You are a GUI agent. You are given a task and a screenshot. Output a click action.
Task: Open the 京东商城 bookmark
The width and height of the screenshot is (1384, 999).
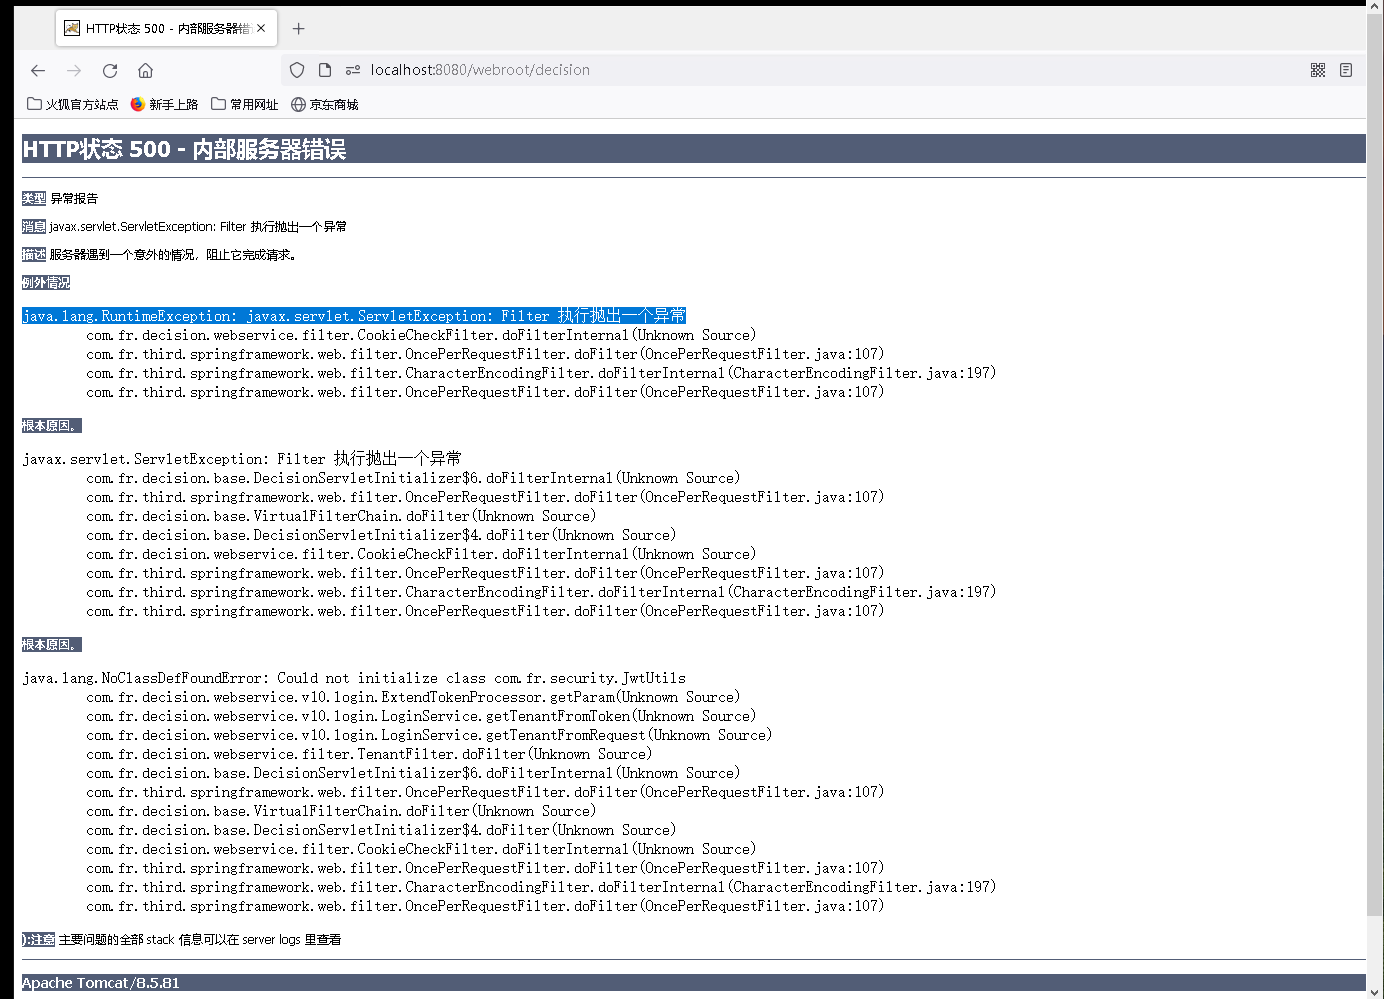click(x=325, y=104)
